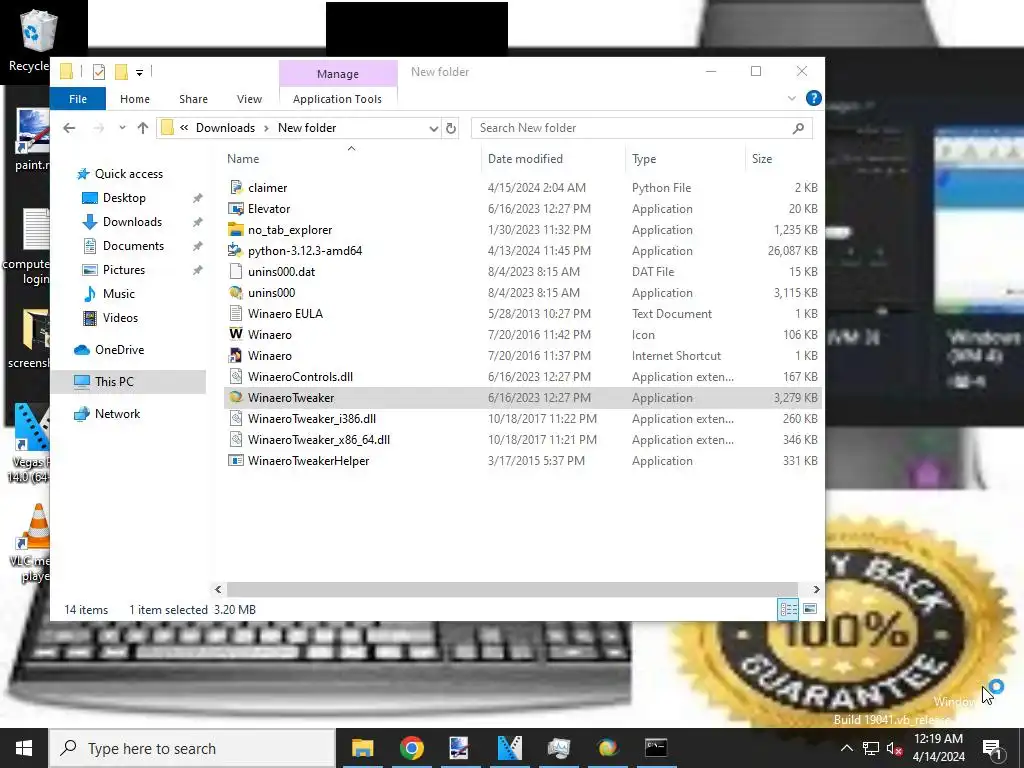The image size is (1024, 768).
Task: Show hidden system tray icons
Action: tap(846, 748)
